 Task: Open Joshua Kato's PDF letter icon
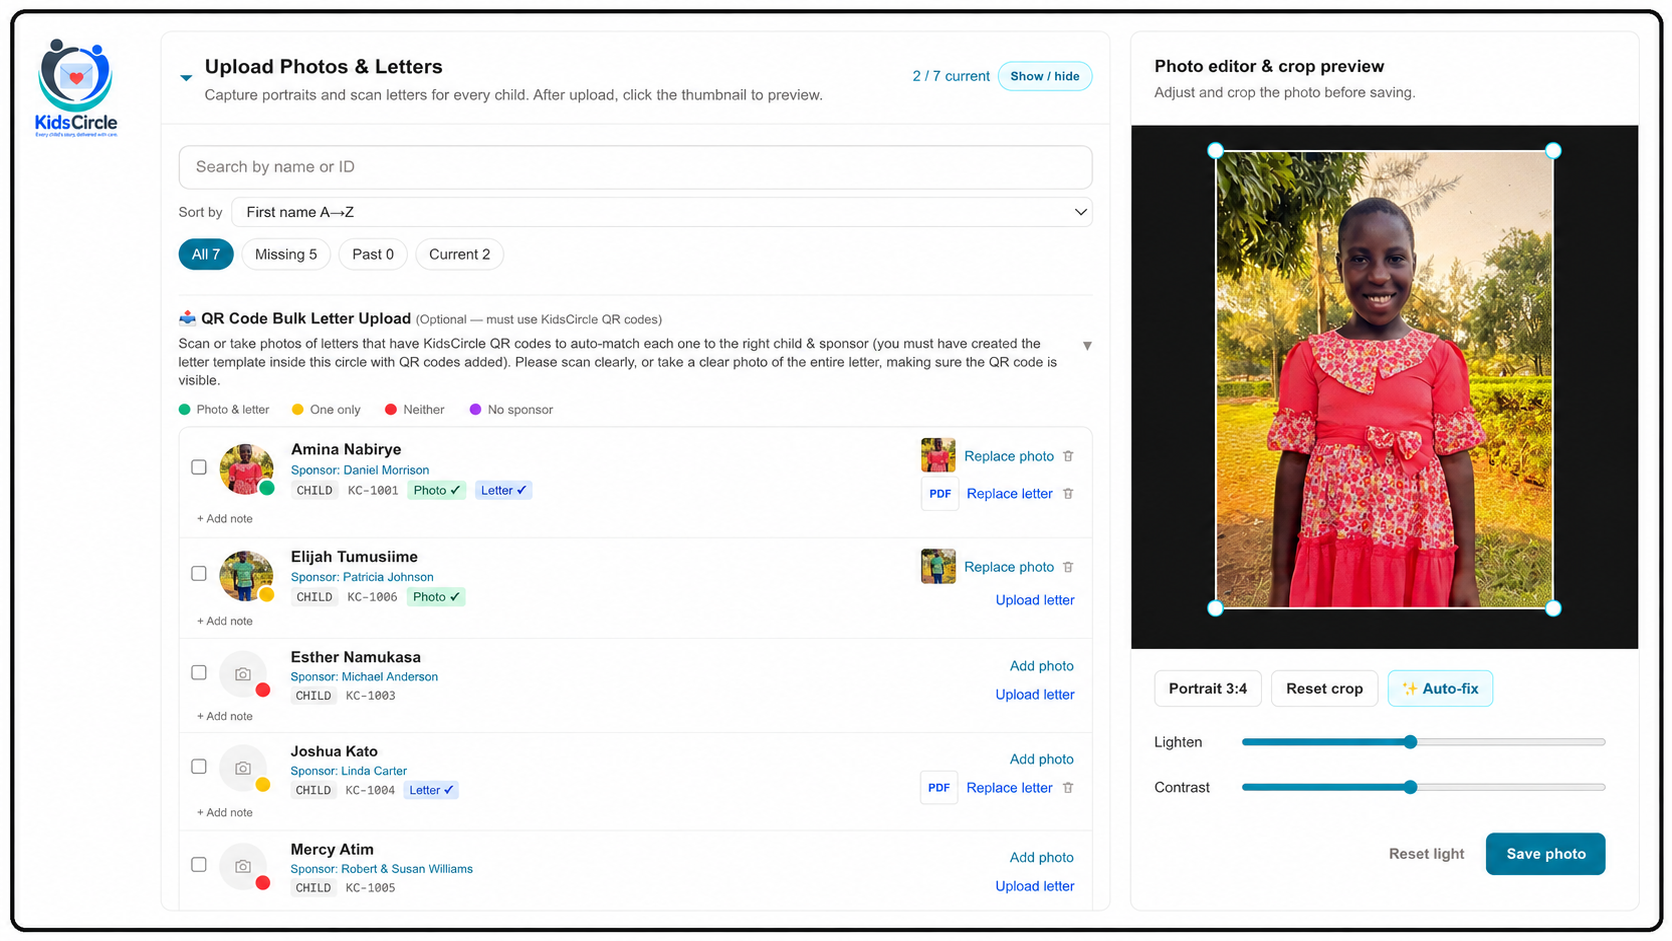point(939,788)
